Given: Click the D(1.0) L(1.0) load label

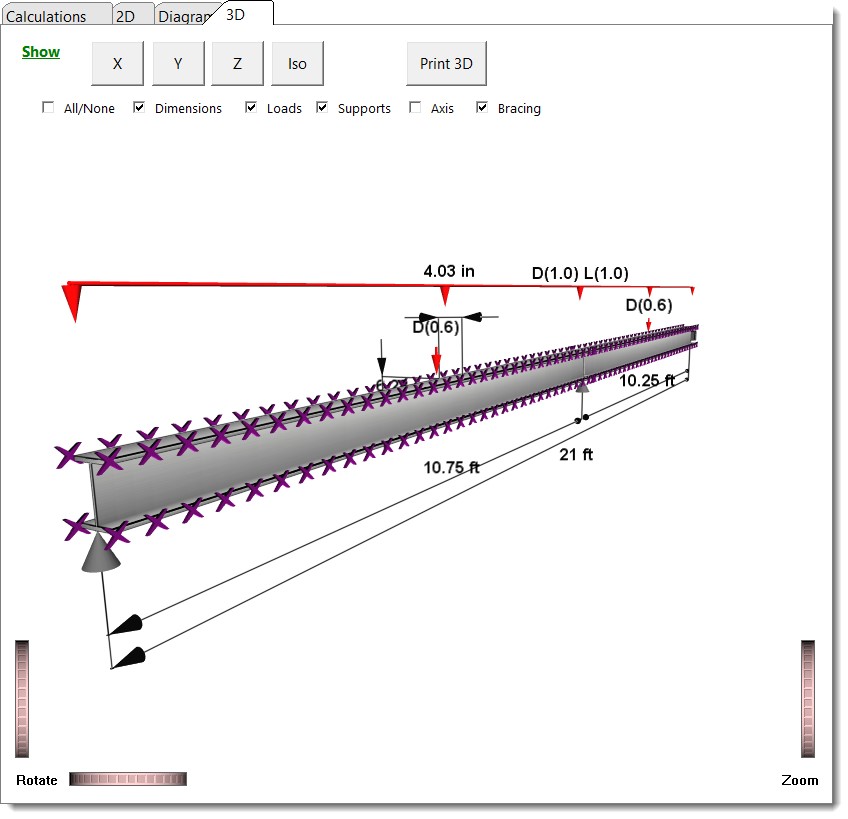Looking at the screenshot, I should pyautogui.click(x=580, y=273).
